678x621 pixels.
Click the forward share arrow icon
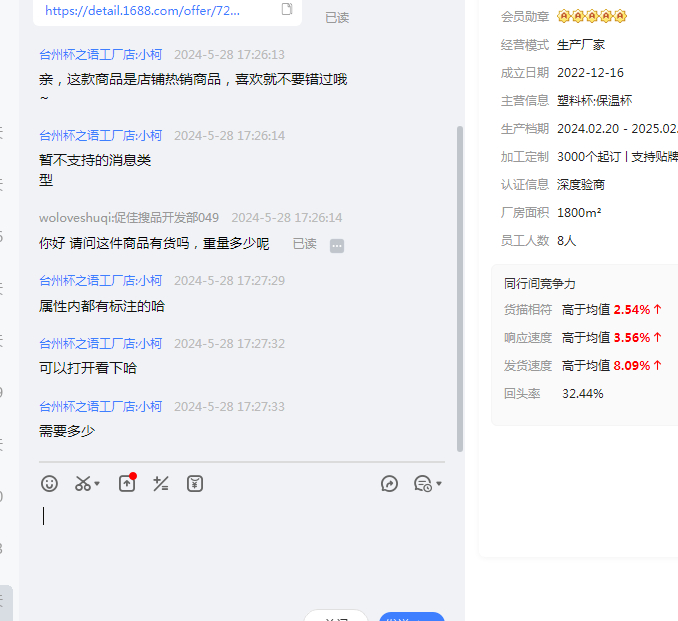(x=390, y=484)
